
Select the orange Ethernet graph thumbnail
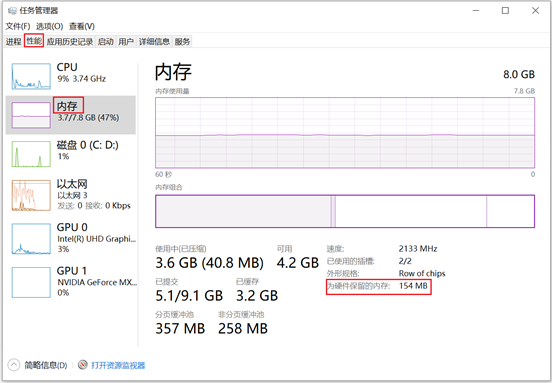pos(31,195)
